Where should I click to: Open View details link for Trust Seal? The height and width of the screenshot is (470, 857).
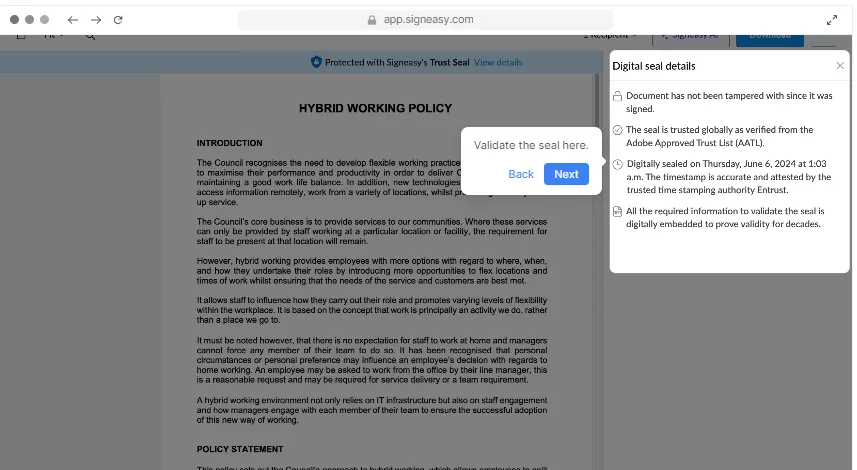click(x=498, y=62)
